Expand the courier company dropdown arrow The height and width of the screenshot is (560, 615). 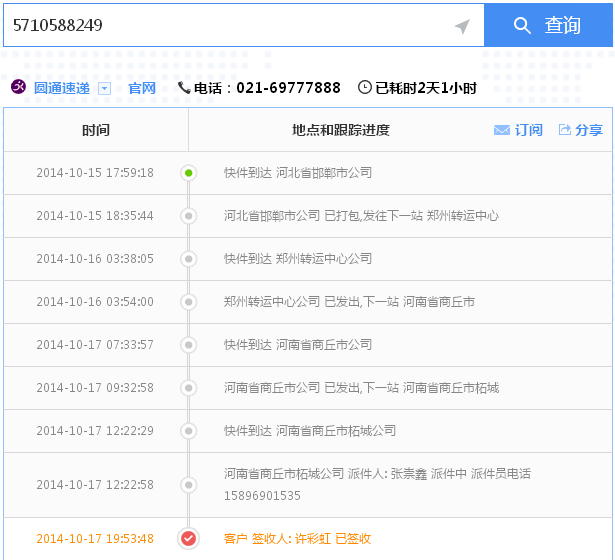(x=104, y=89)
